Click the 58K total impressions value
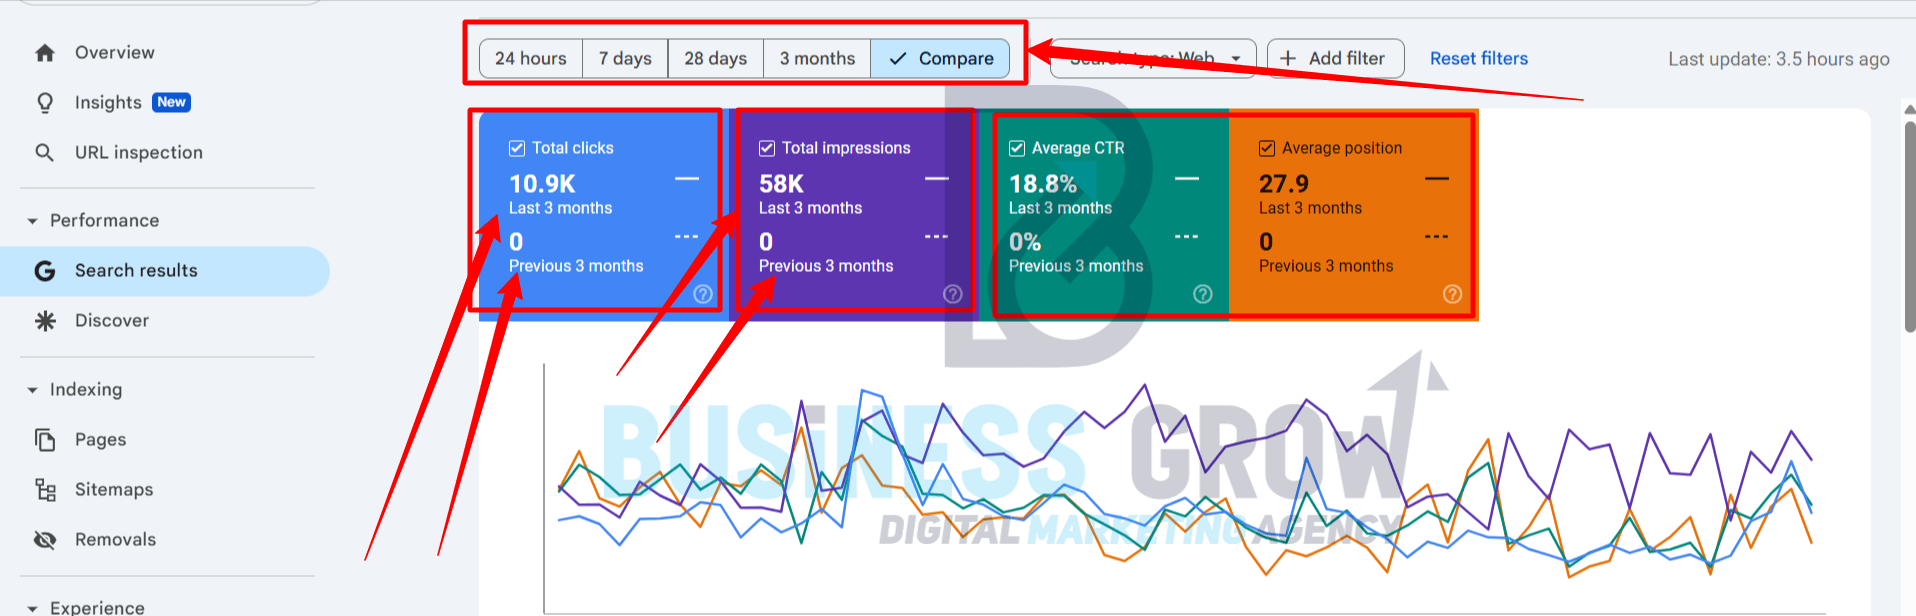The height and width of the screenshot is (616, 1916). (x=781, y=184)
